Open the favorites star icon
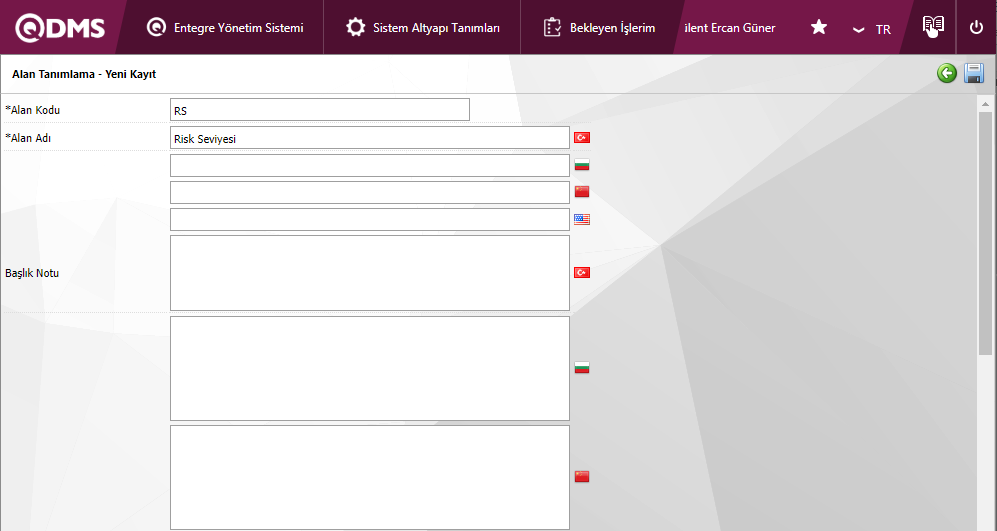Screen dimensions: 997x531 [x=818, y=28]
